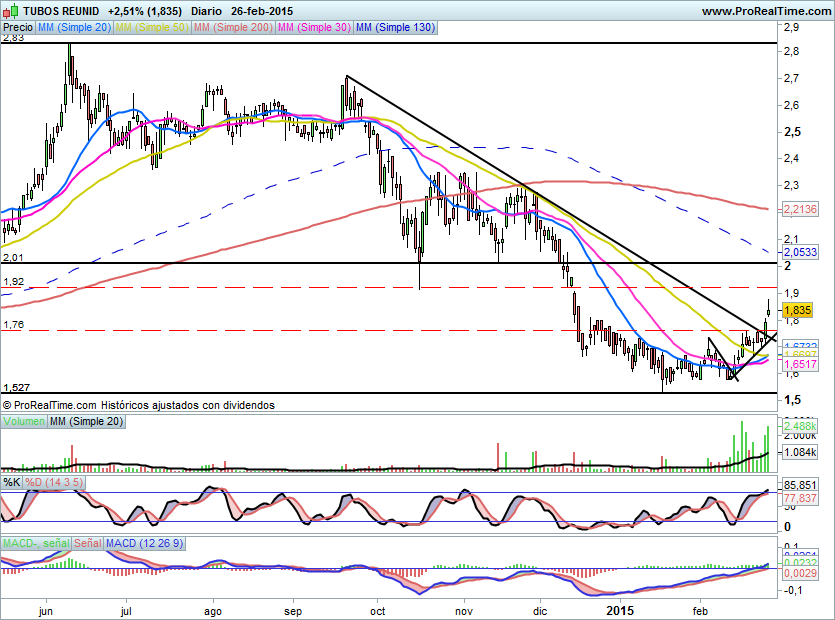835x620 pixels.
Task: Select the Precio label tab
Action: click(x=17, y=28)
